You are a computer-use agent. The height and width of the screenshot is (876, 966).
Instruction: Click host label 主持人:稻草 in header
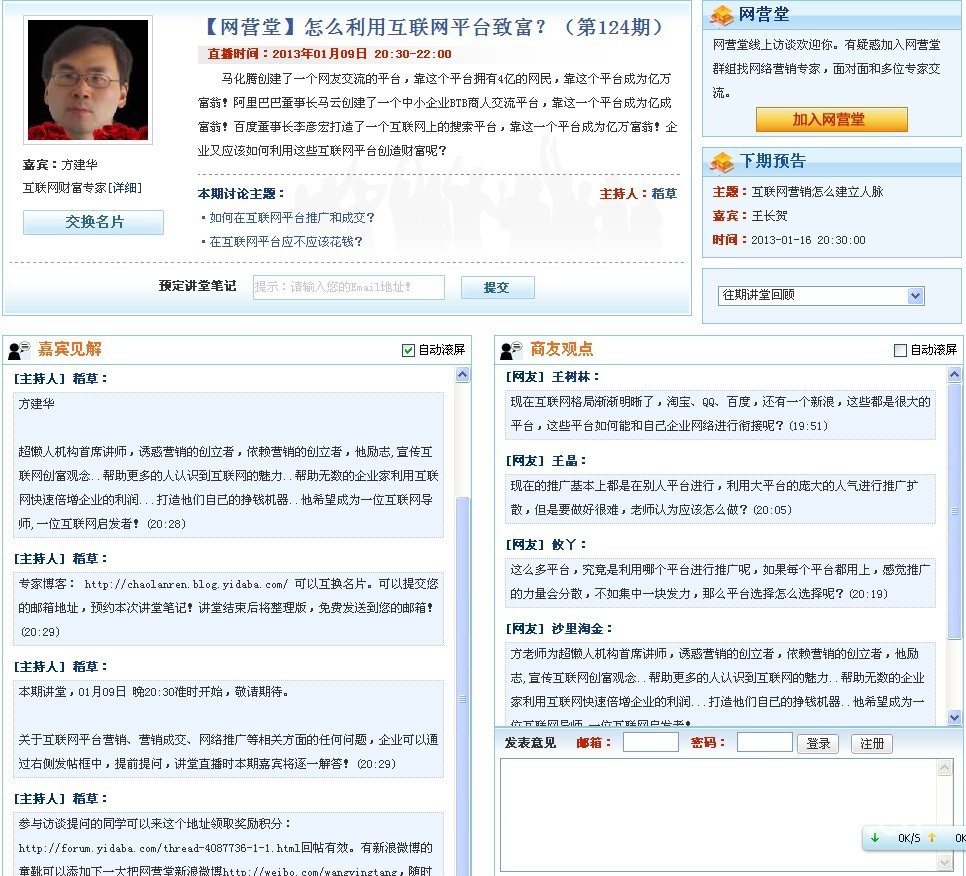(638, 194)
